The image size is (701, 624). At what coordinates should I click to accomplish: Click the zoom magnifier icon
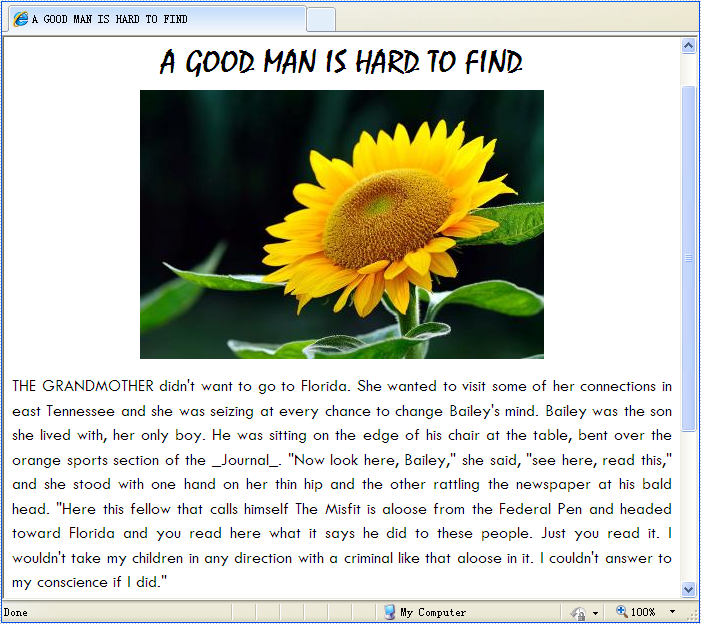(621, 611)
